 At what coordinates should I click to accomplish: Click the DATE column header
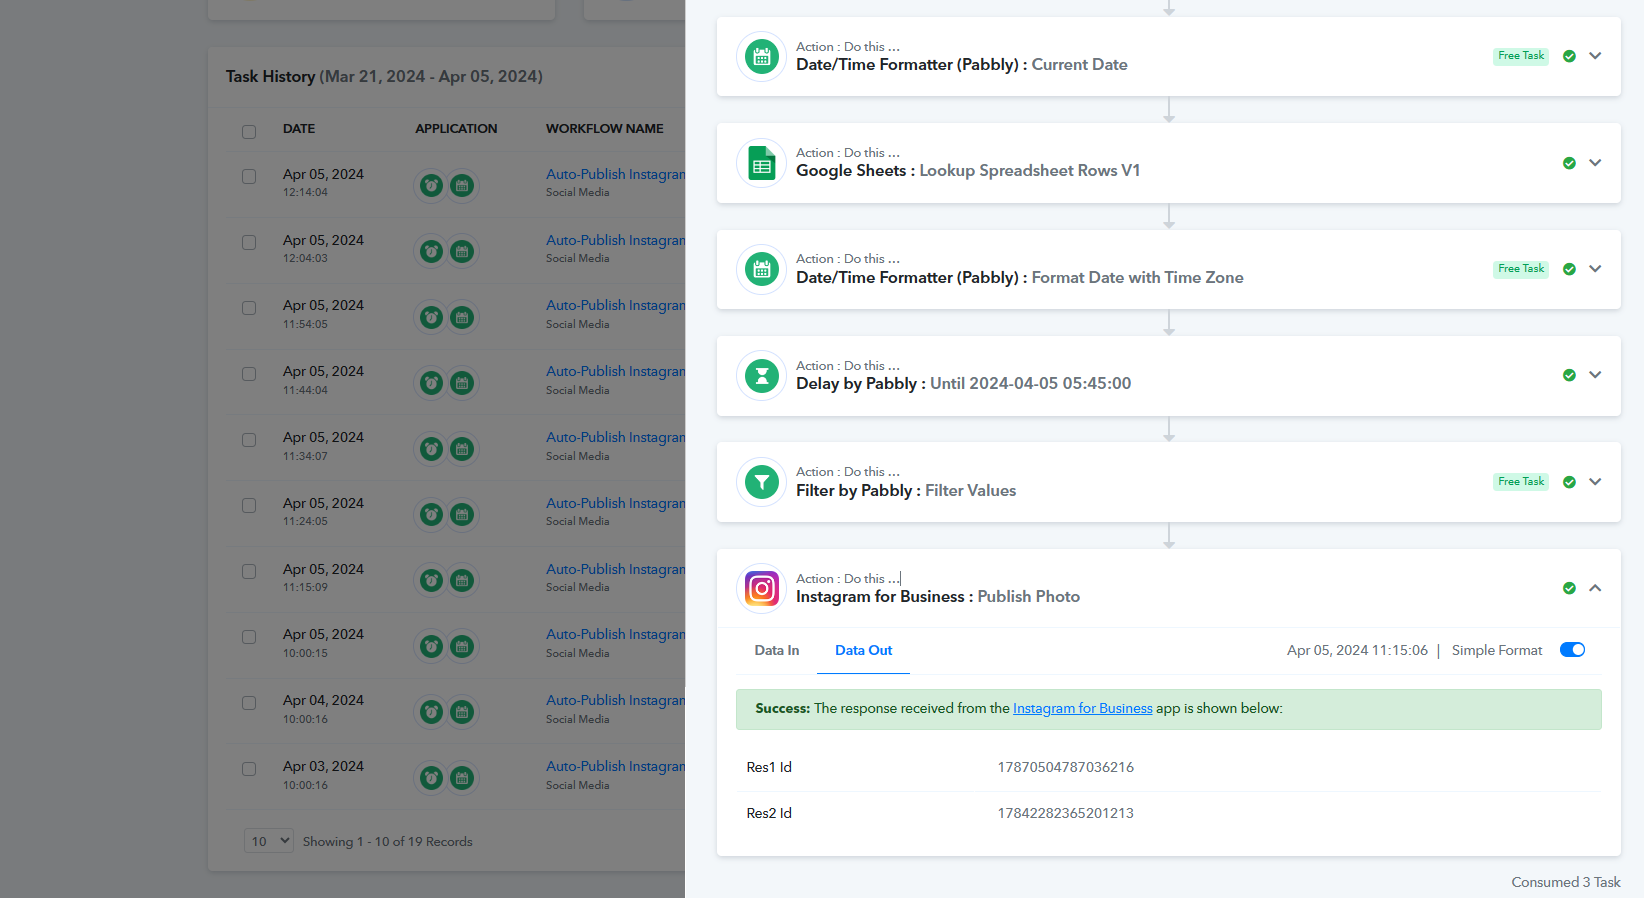coord(299,129)
